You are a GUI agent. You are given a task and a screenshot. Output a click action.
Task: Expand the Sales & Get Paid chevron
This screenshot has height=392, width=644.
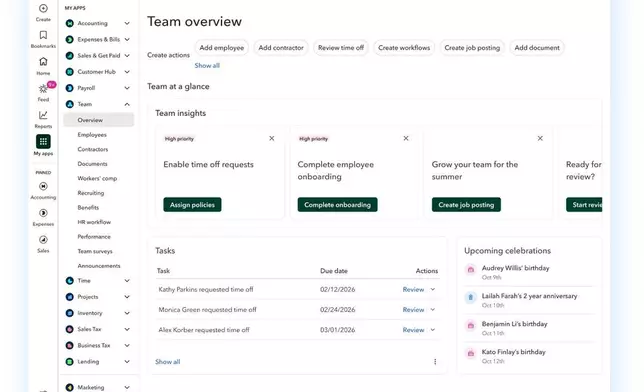(127, 55)
